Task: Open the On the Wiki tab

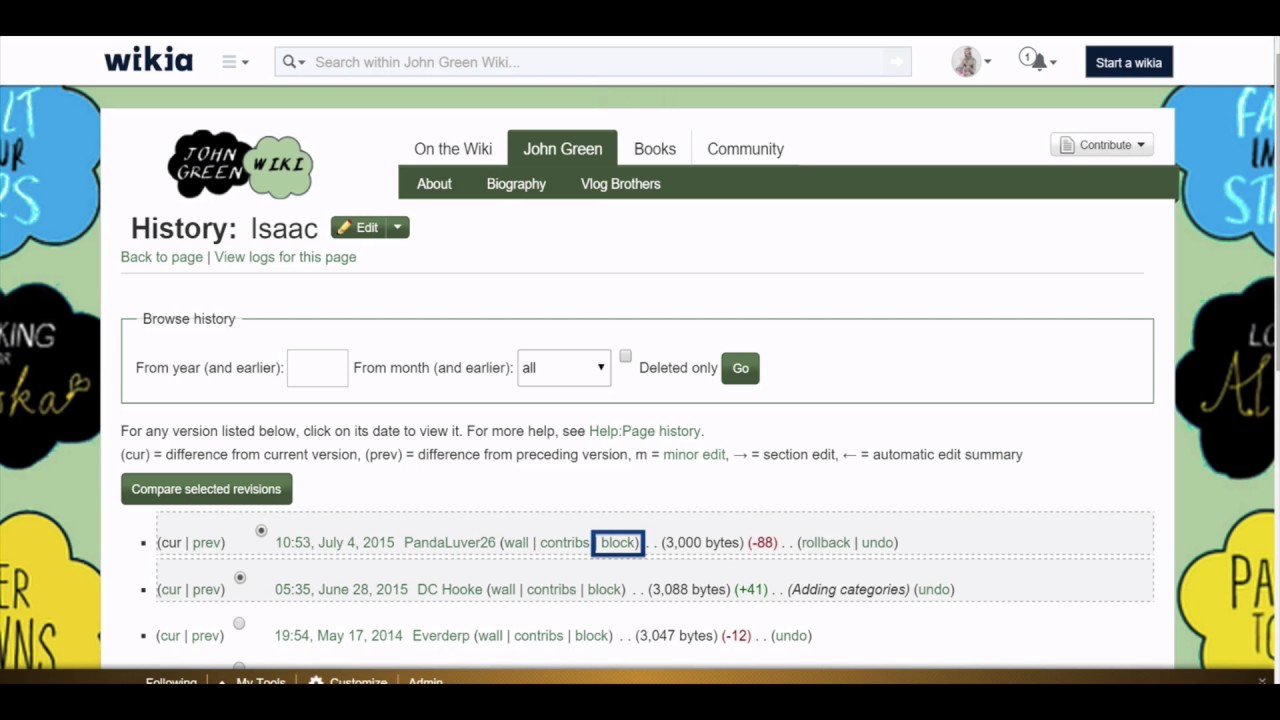Action: click(x=453, y=149)
